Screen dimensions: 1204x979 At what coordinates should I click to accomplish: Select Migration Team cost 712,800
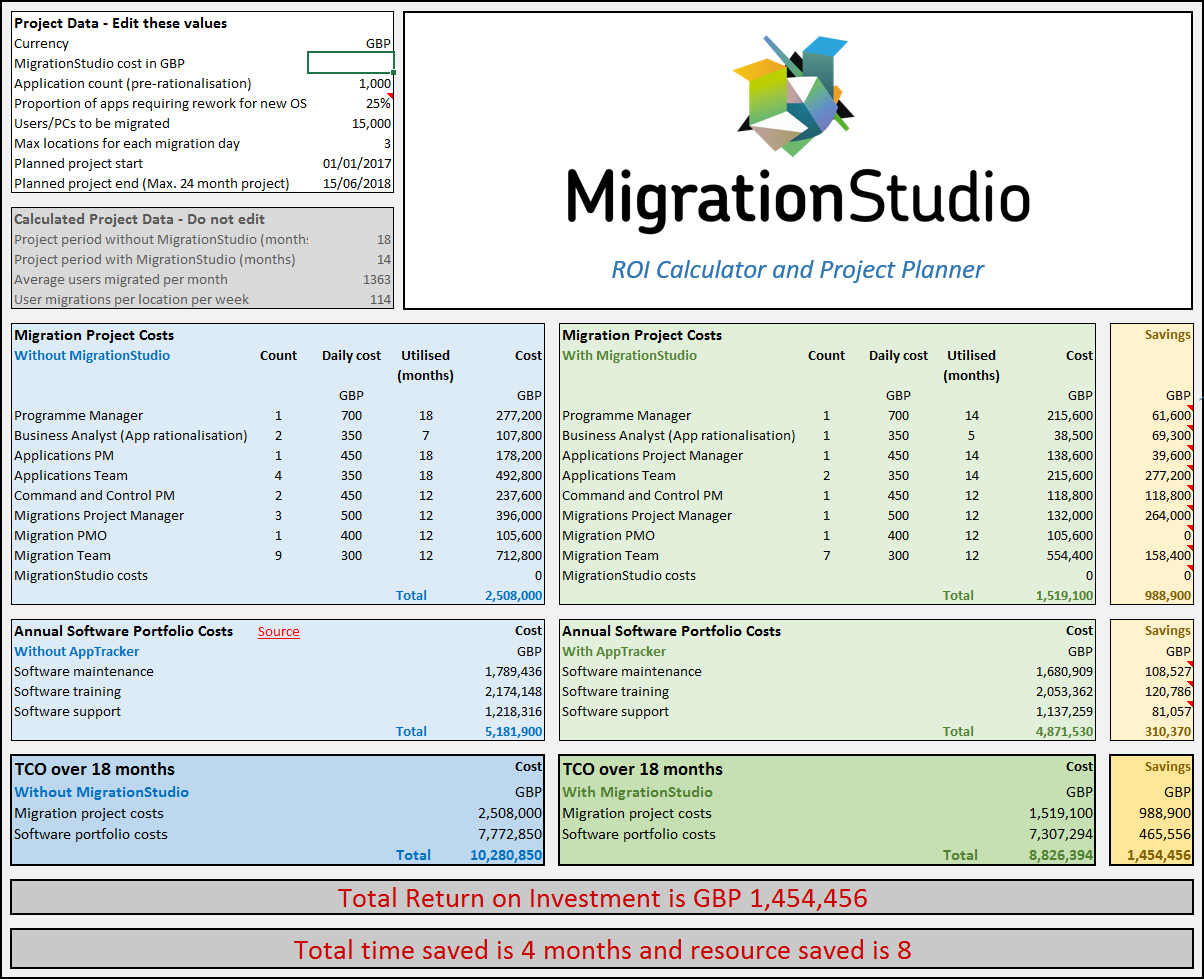(x=519, y=556)
